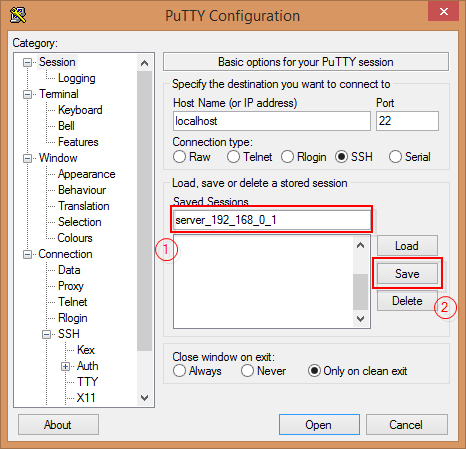Open the Features category

click(x=78, y=142)
